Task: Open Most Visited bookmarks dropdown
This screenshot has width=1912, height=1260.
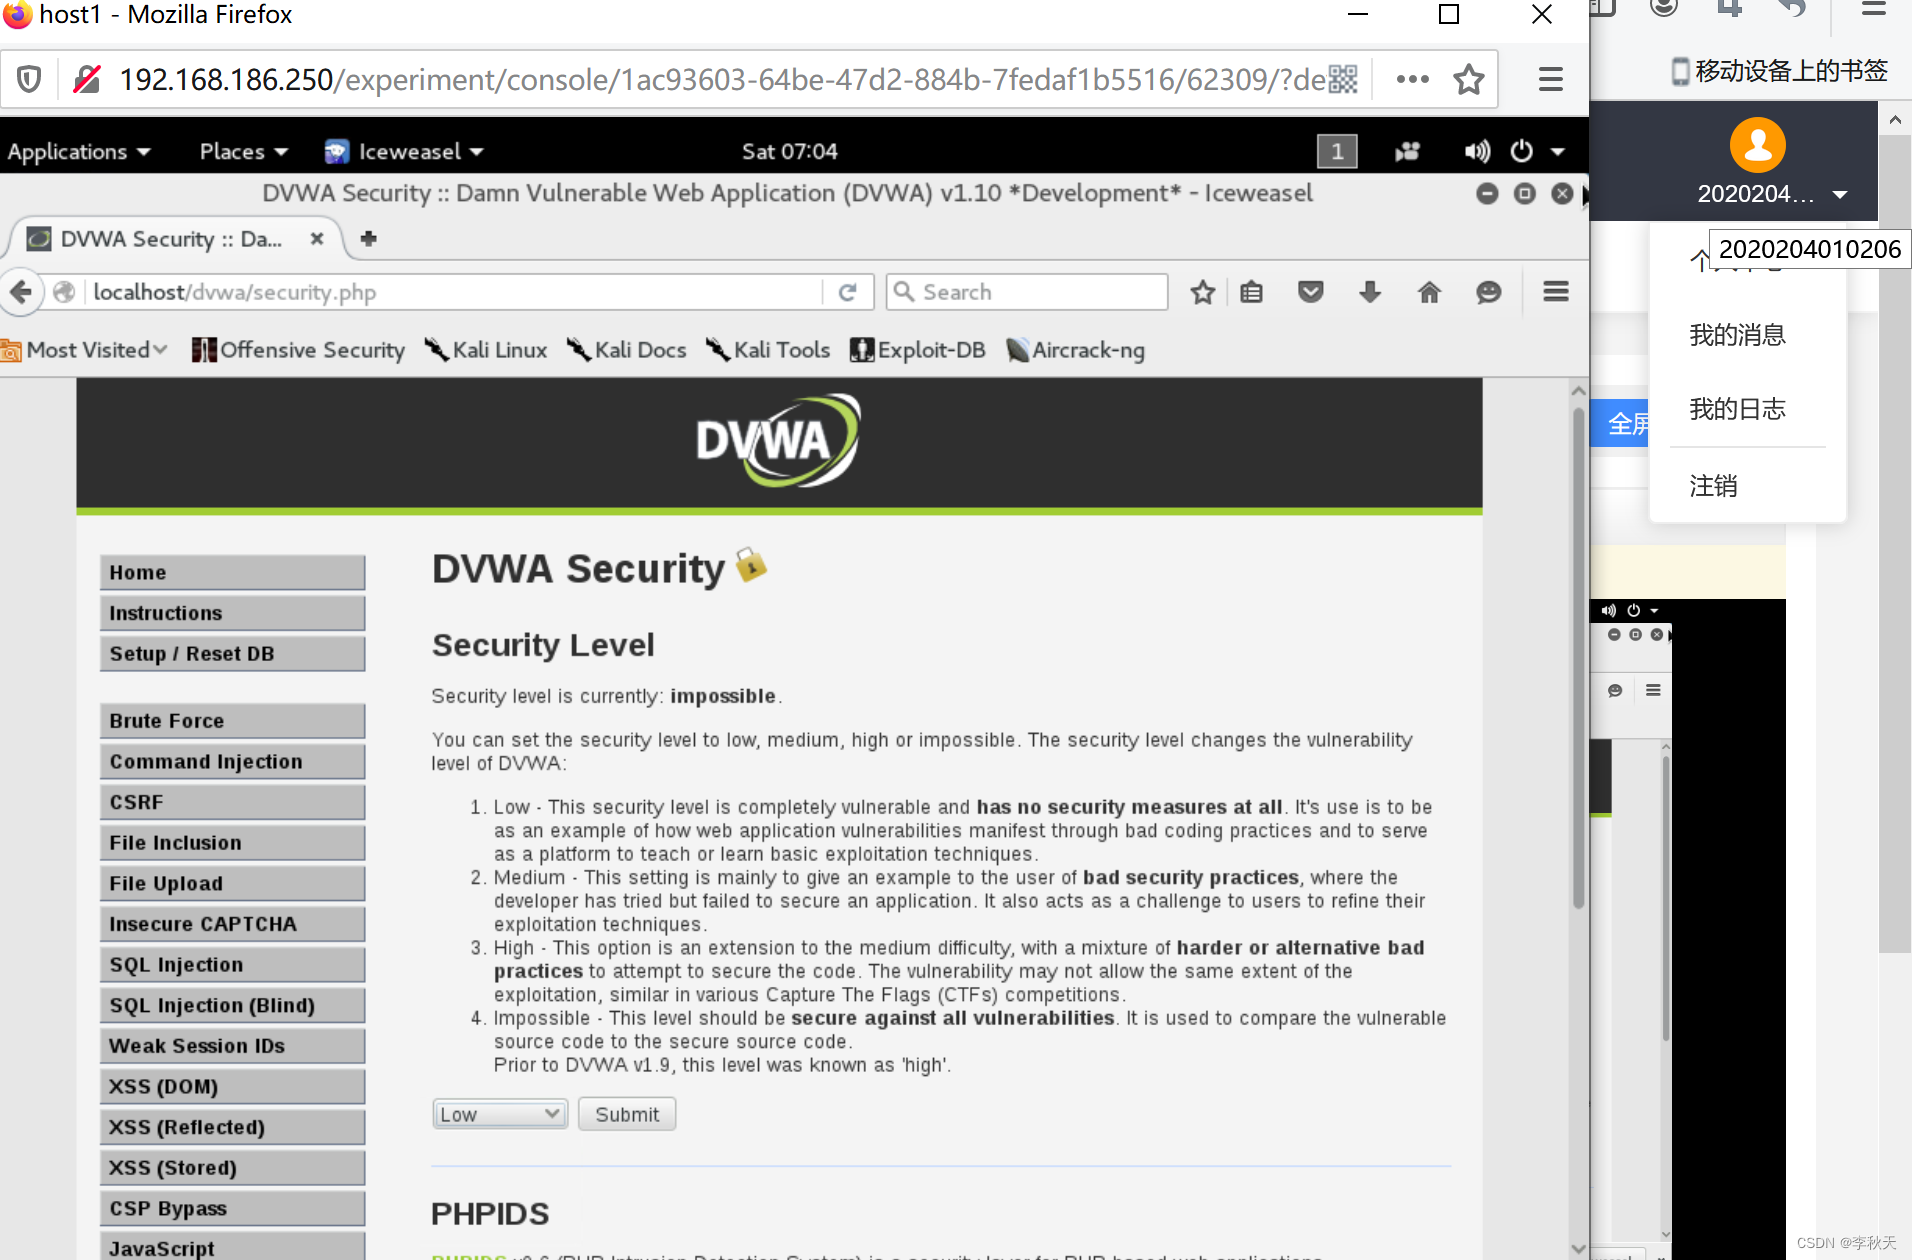Action: [x=85, y=350]
